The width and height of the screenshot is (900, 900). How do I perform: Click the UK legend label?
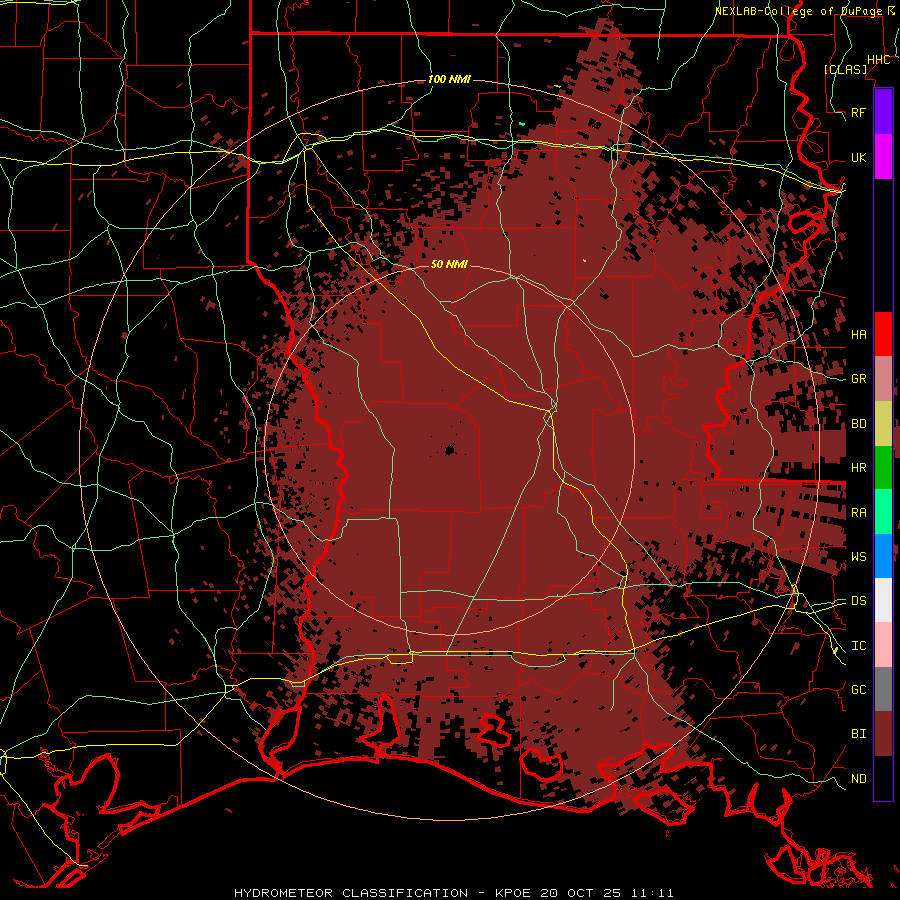(858, 157)
